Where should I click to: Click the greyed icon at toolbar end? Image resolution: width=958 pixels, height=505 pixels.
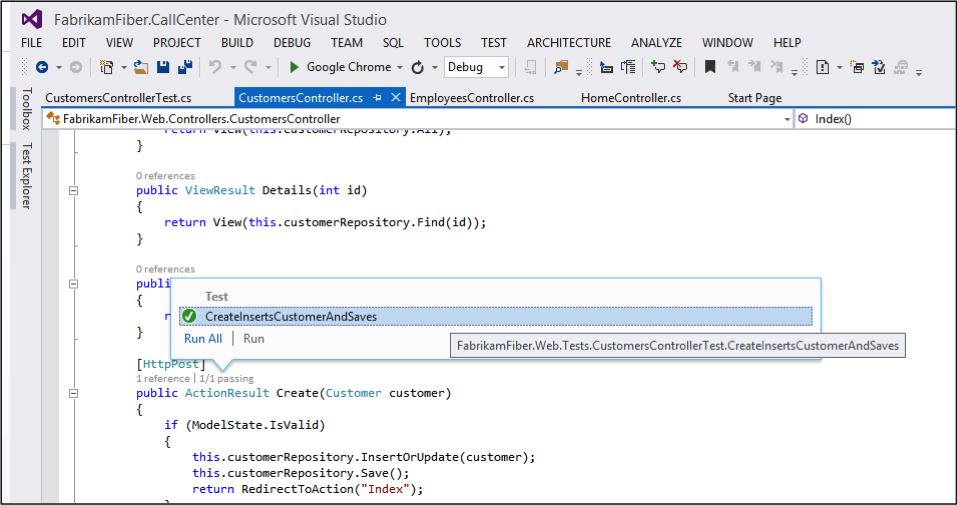click(901, 67)
